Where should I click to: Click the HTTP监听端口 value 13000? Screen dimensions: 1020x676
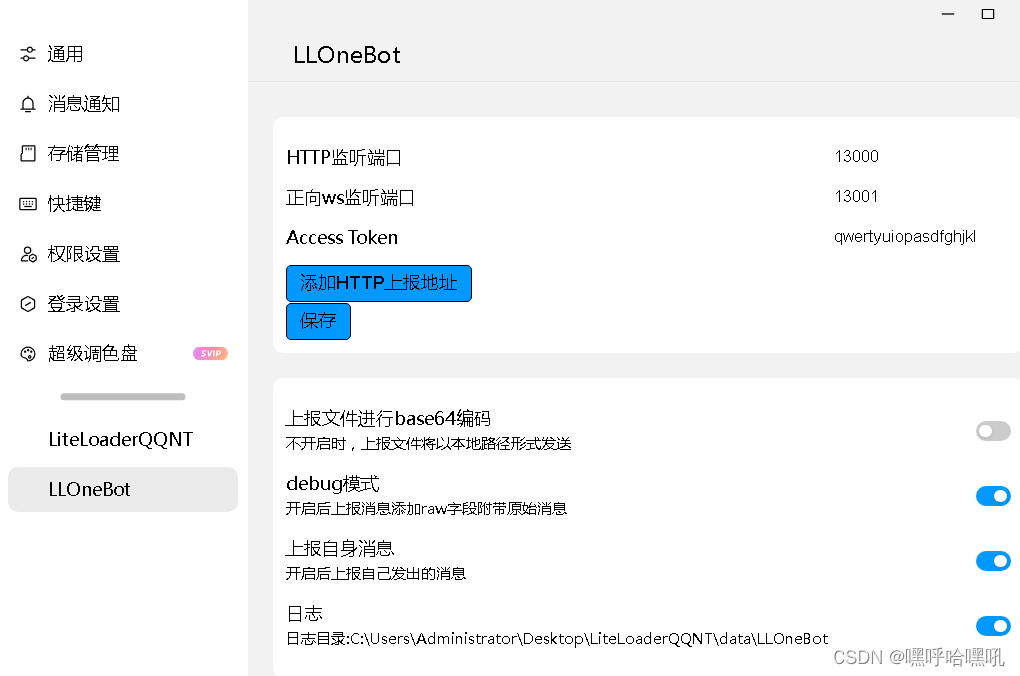pyautogui.click(x=856, y=157)
